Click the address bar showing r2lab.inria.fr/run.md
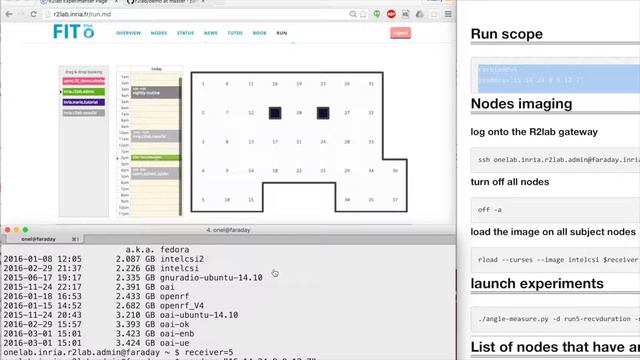 click(196, 14)
